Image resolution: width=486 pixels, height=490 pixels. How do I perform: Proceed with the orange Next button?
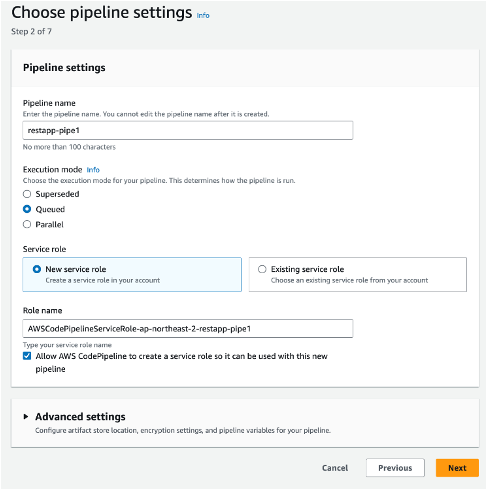coord(457,468)
